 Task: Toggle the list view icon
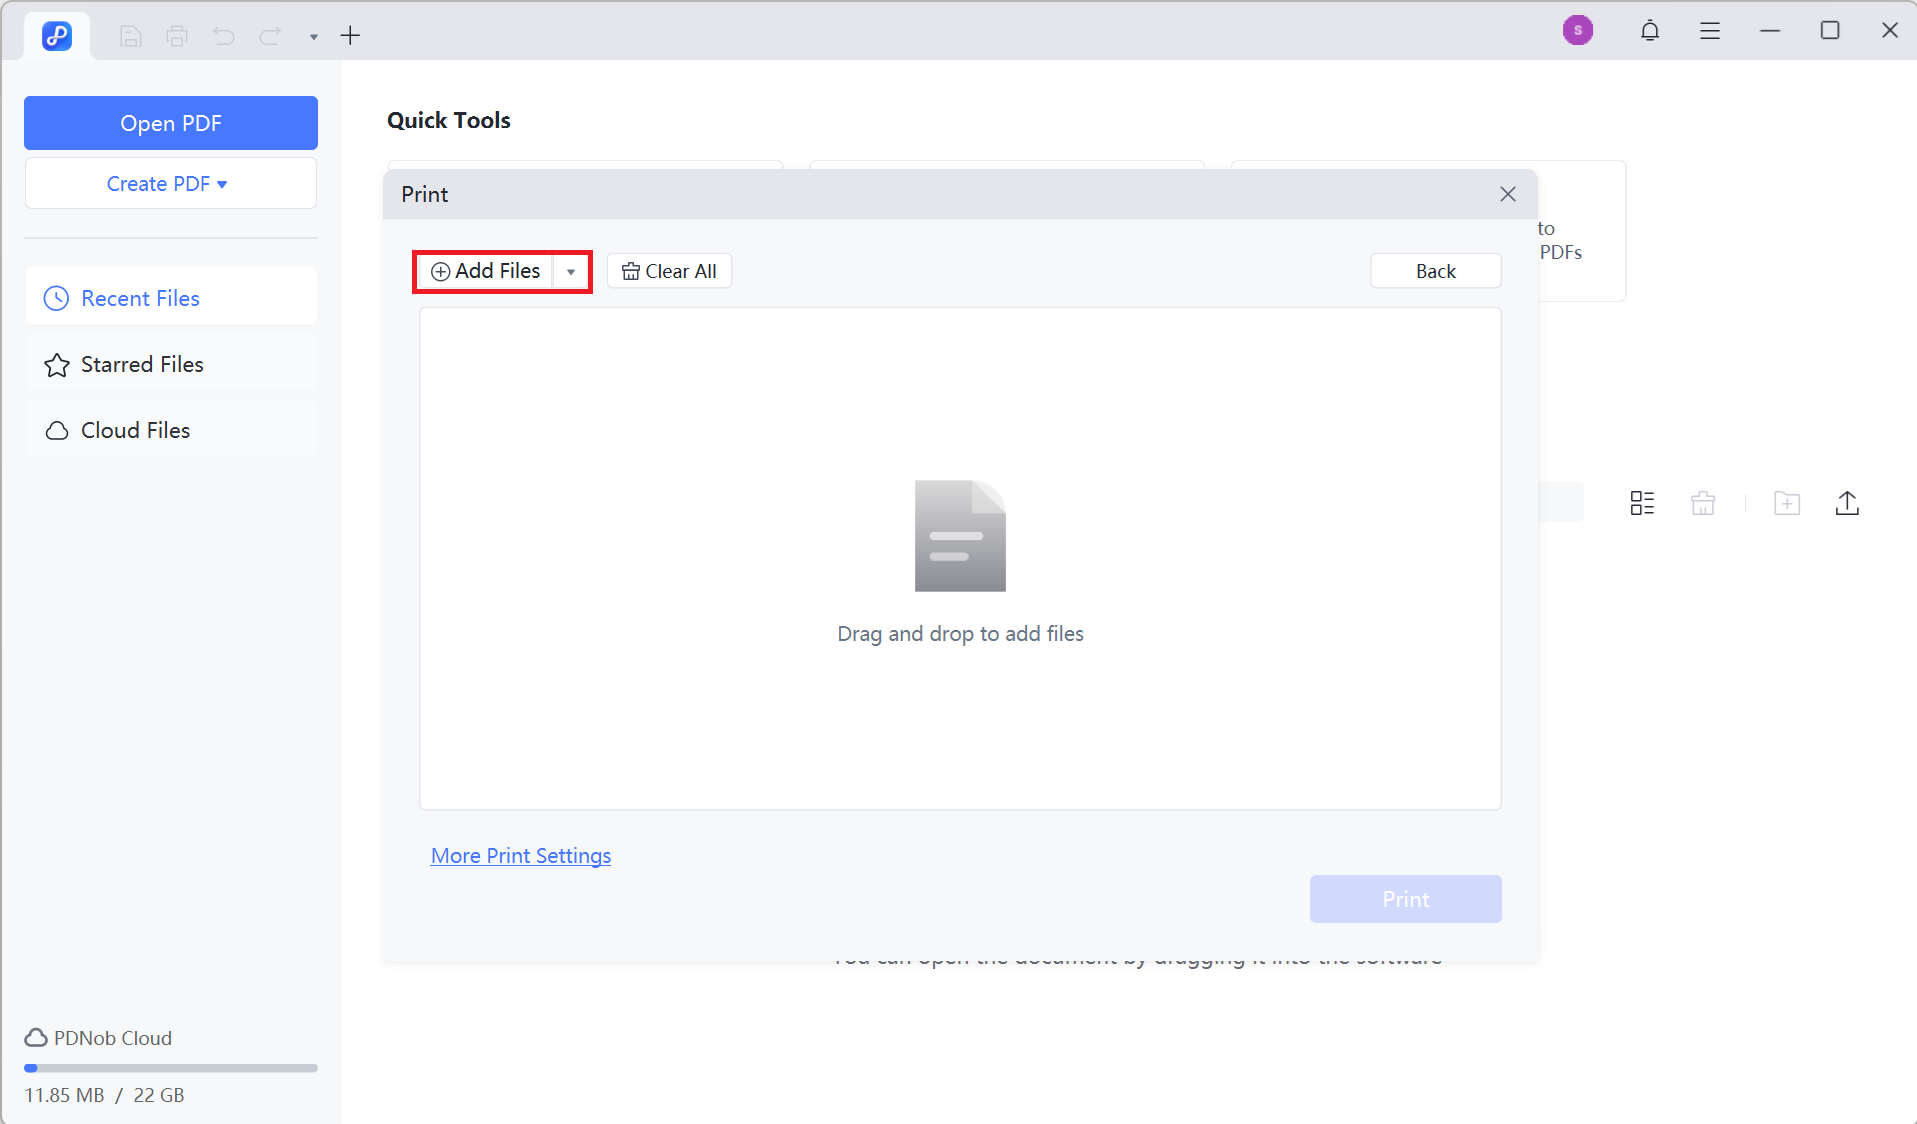point(1641,503)
